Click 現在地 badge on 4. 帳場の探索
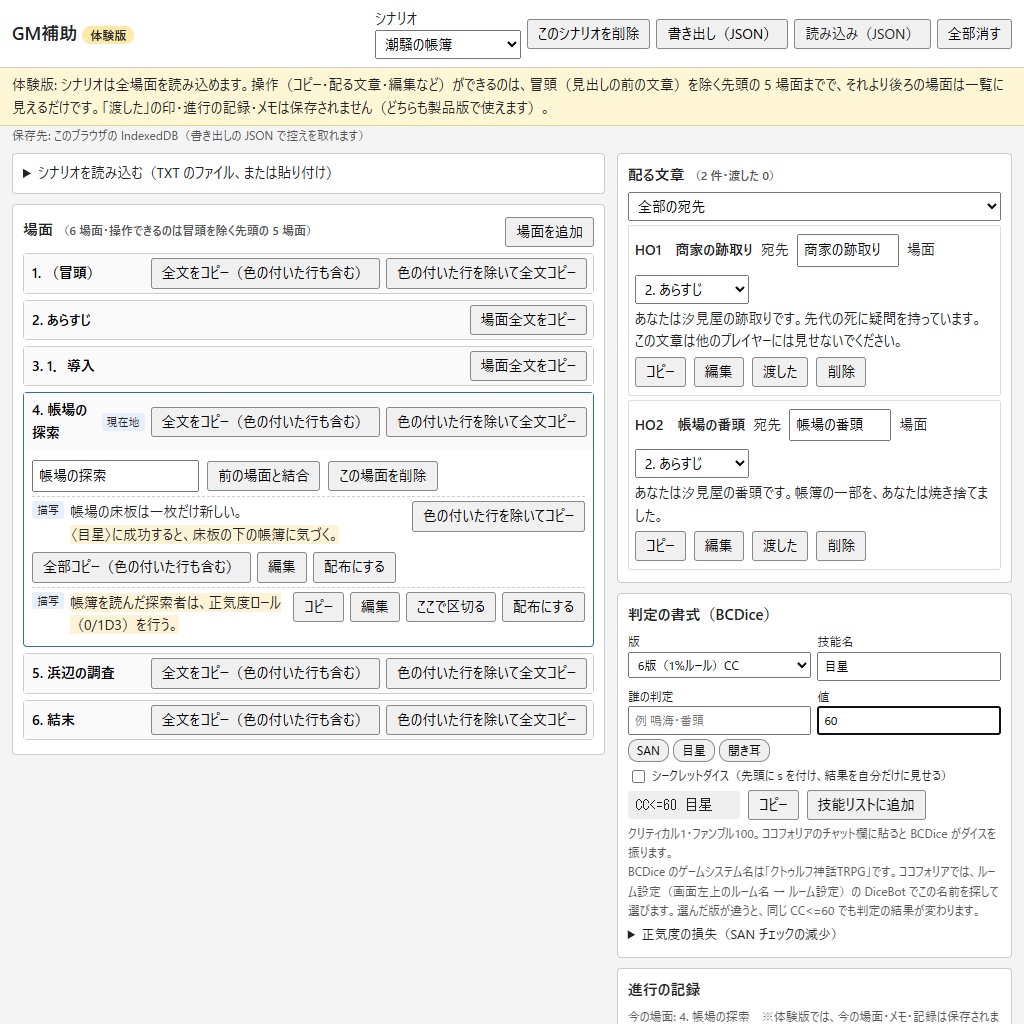 [123, 423]
